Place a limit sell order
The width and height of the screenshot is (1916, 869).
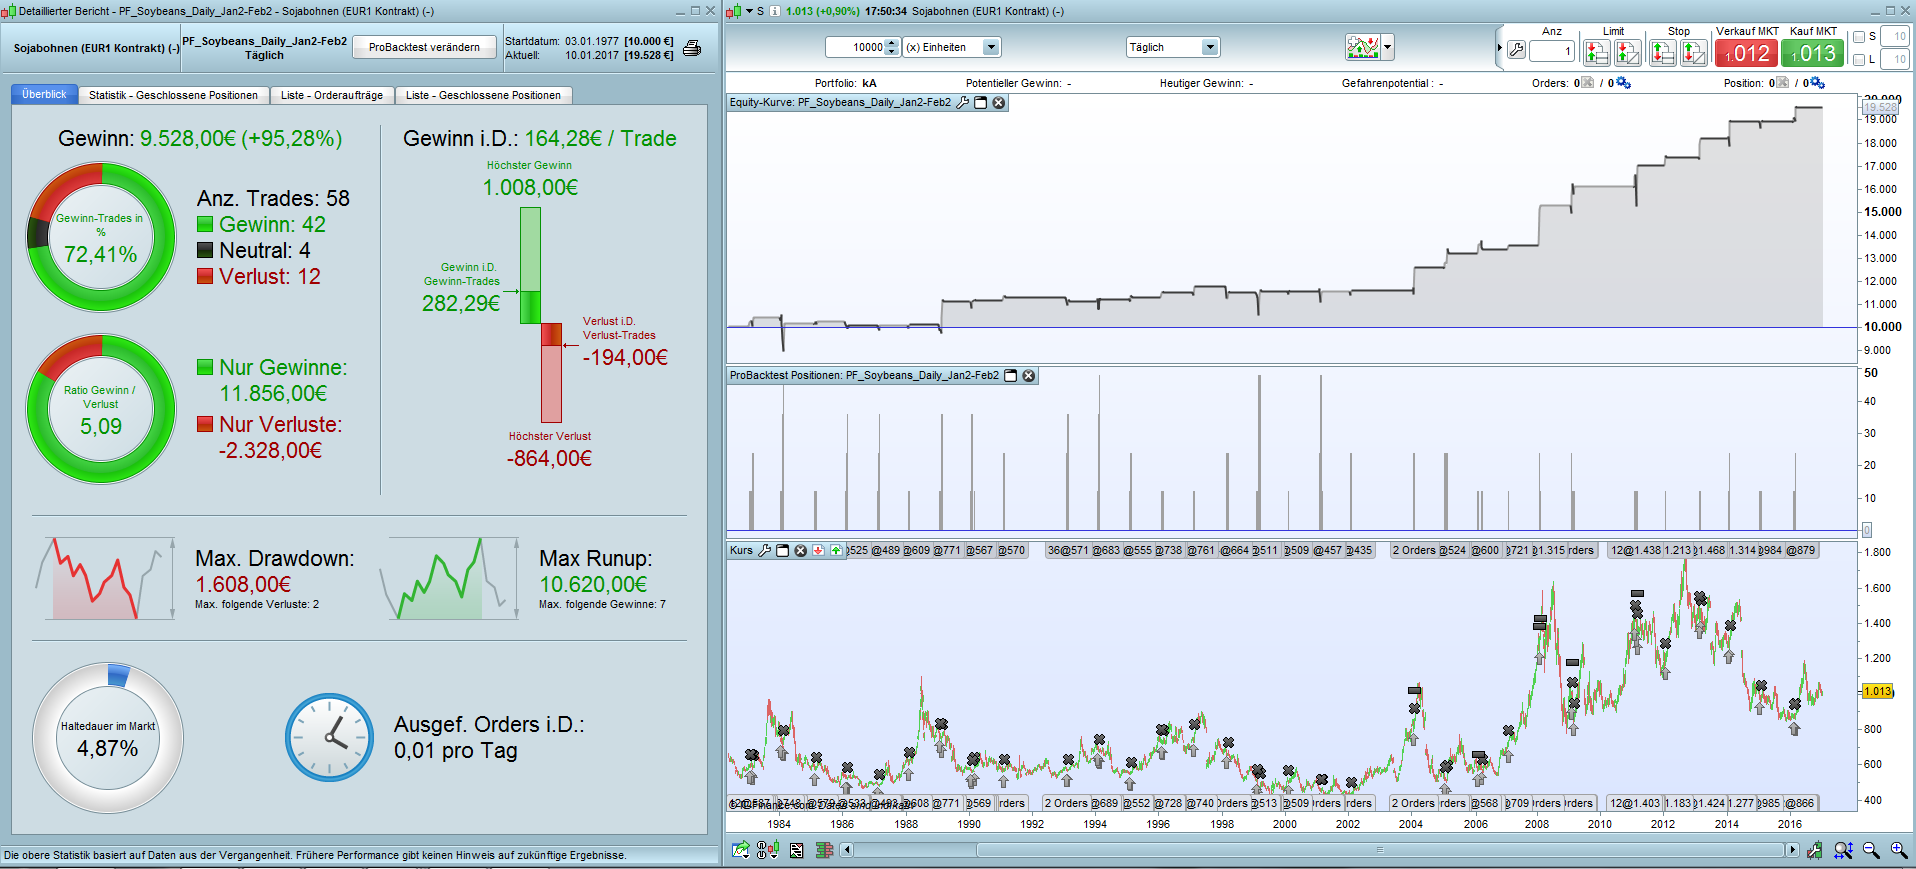(x=1628, y=52)
